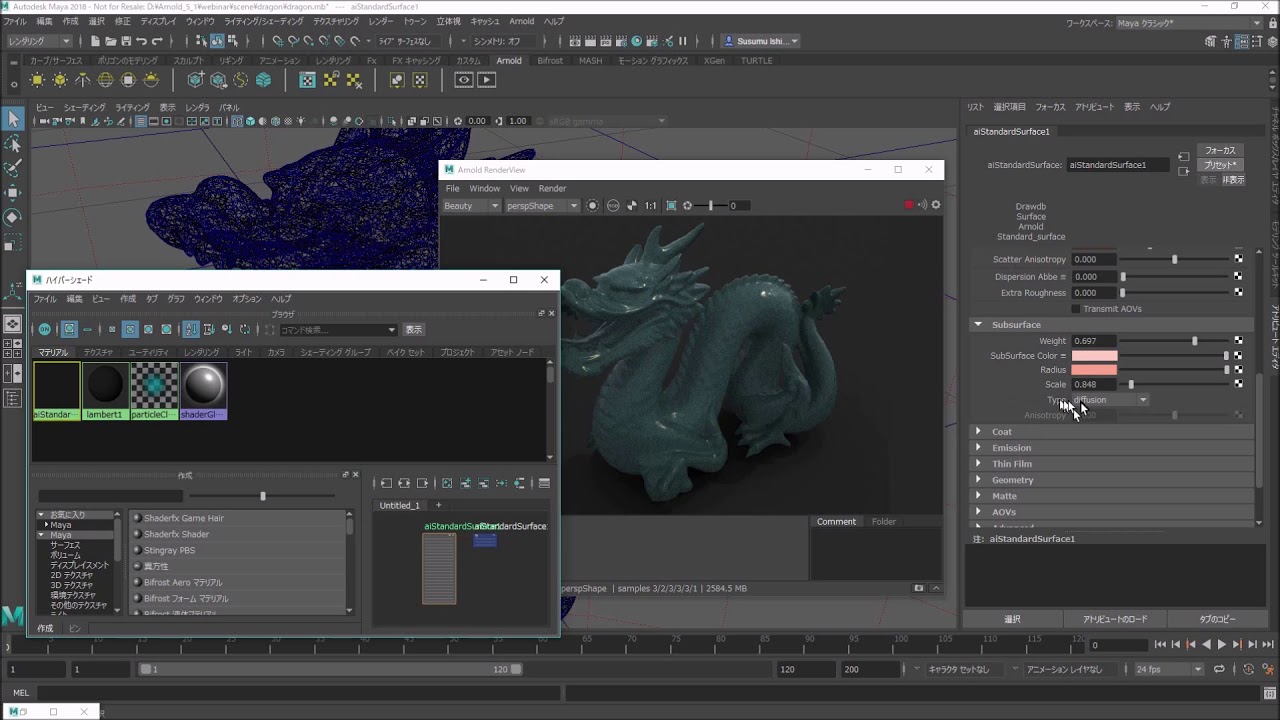Viewport: 1280px width, 720px height.
Task: Click the フォーカス button in Attribute Editor
Action: click(x=1219, y=151)
